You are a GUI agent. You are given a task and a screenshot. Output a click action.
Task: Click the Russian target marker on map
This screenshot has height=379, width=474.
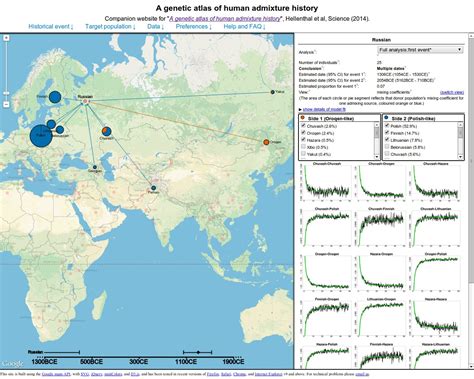[85, 101]
